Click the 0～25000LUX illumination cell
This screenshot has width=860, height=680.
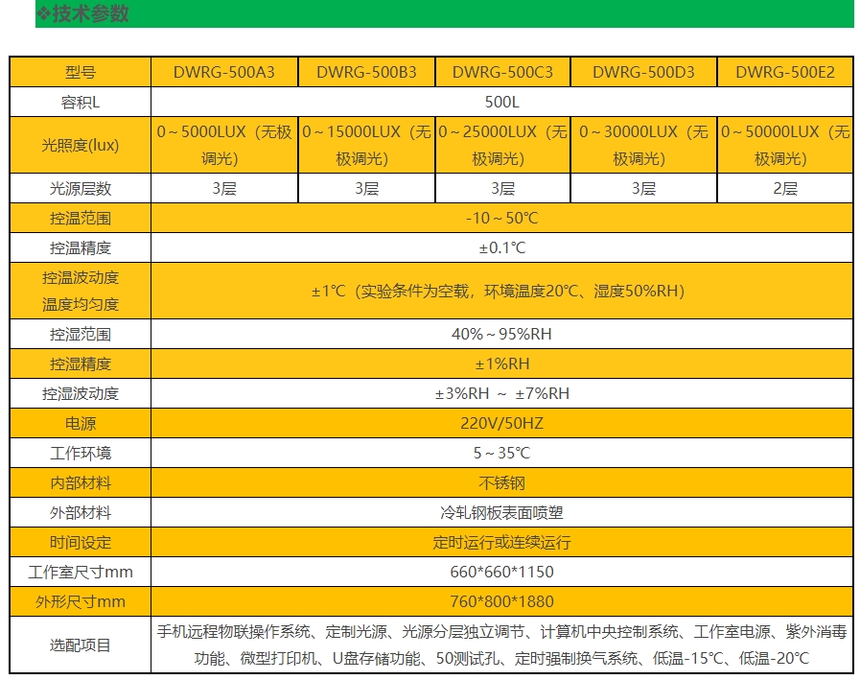[x=502, y=145]
